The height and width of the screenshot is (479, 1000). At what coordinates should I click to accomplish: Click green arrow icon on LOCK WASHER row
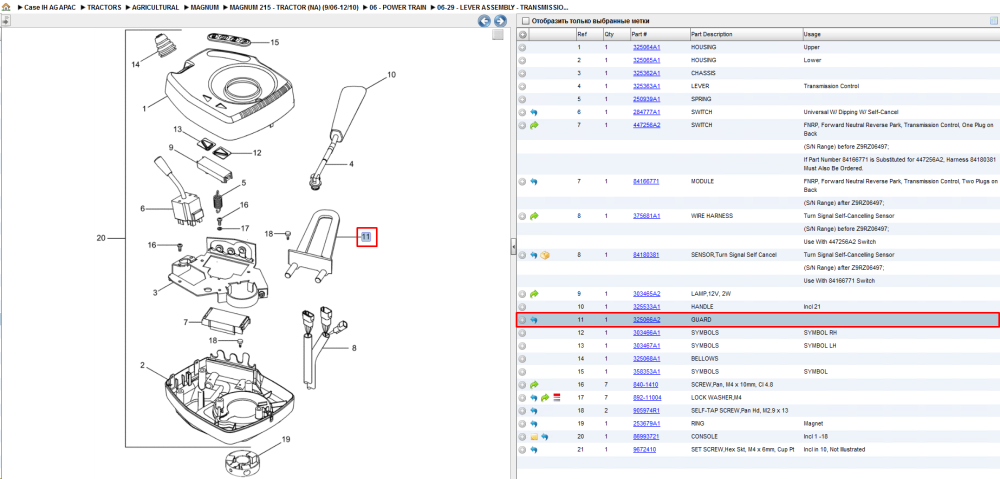pyautogui.click(x=545, y=397)
